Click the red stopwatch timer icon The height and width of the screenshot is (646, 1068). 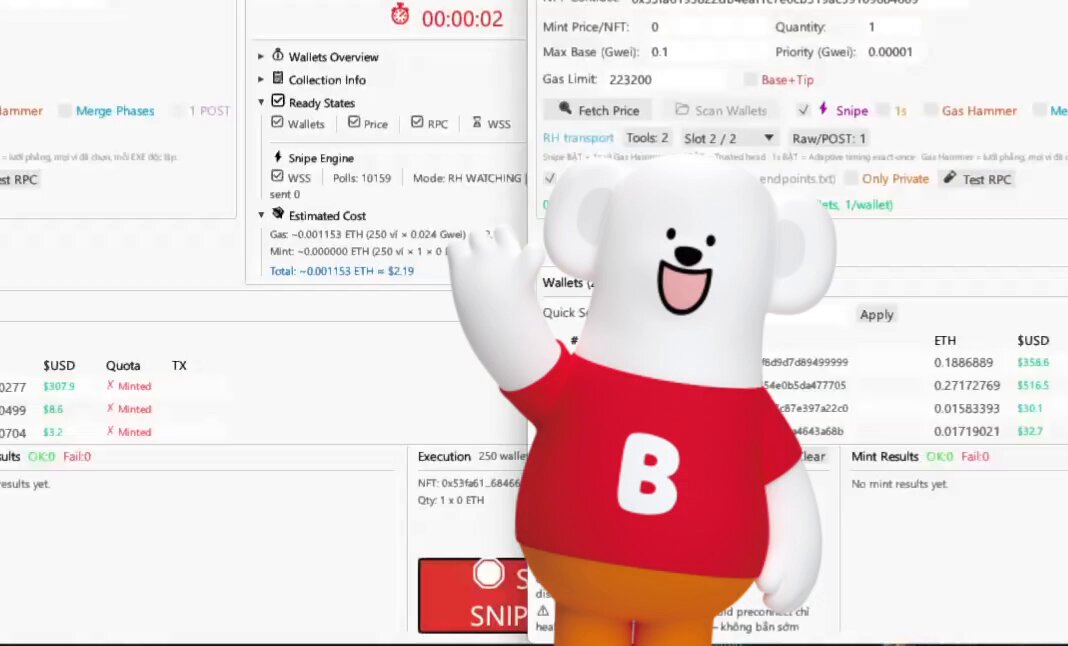[400, 14]
